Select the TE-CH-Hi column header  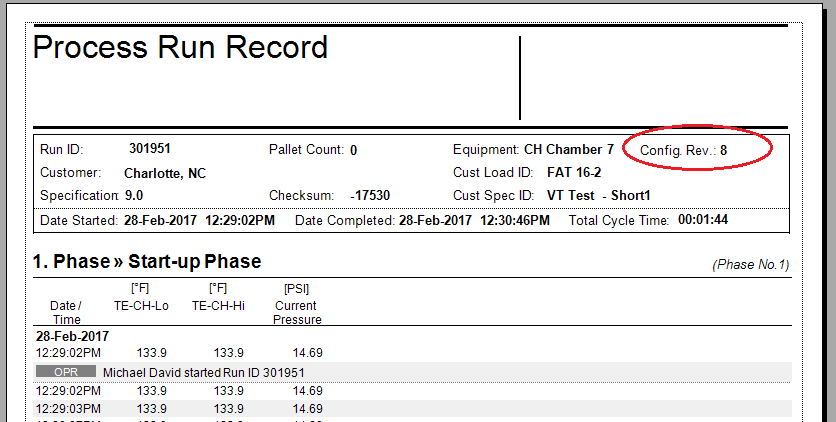tap(218, 306)
